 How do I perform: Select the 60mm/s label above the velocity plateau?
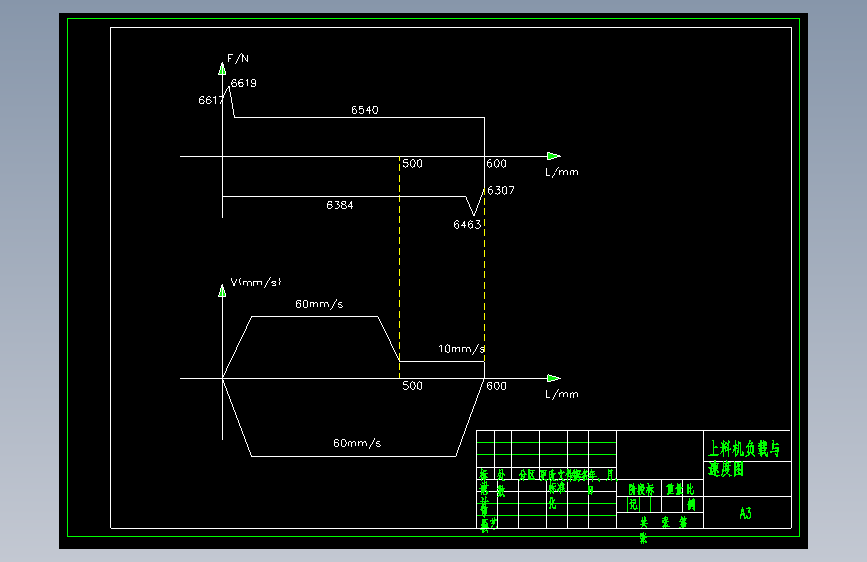pyautogui.click(x=319, y=304)
